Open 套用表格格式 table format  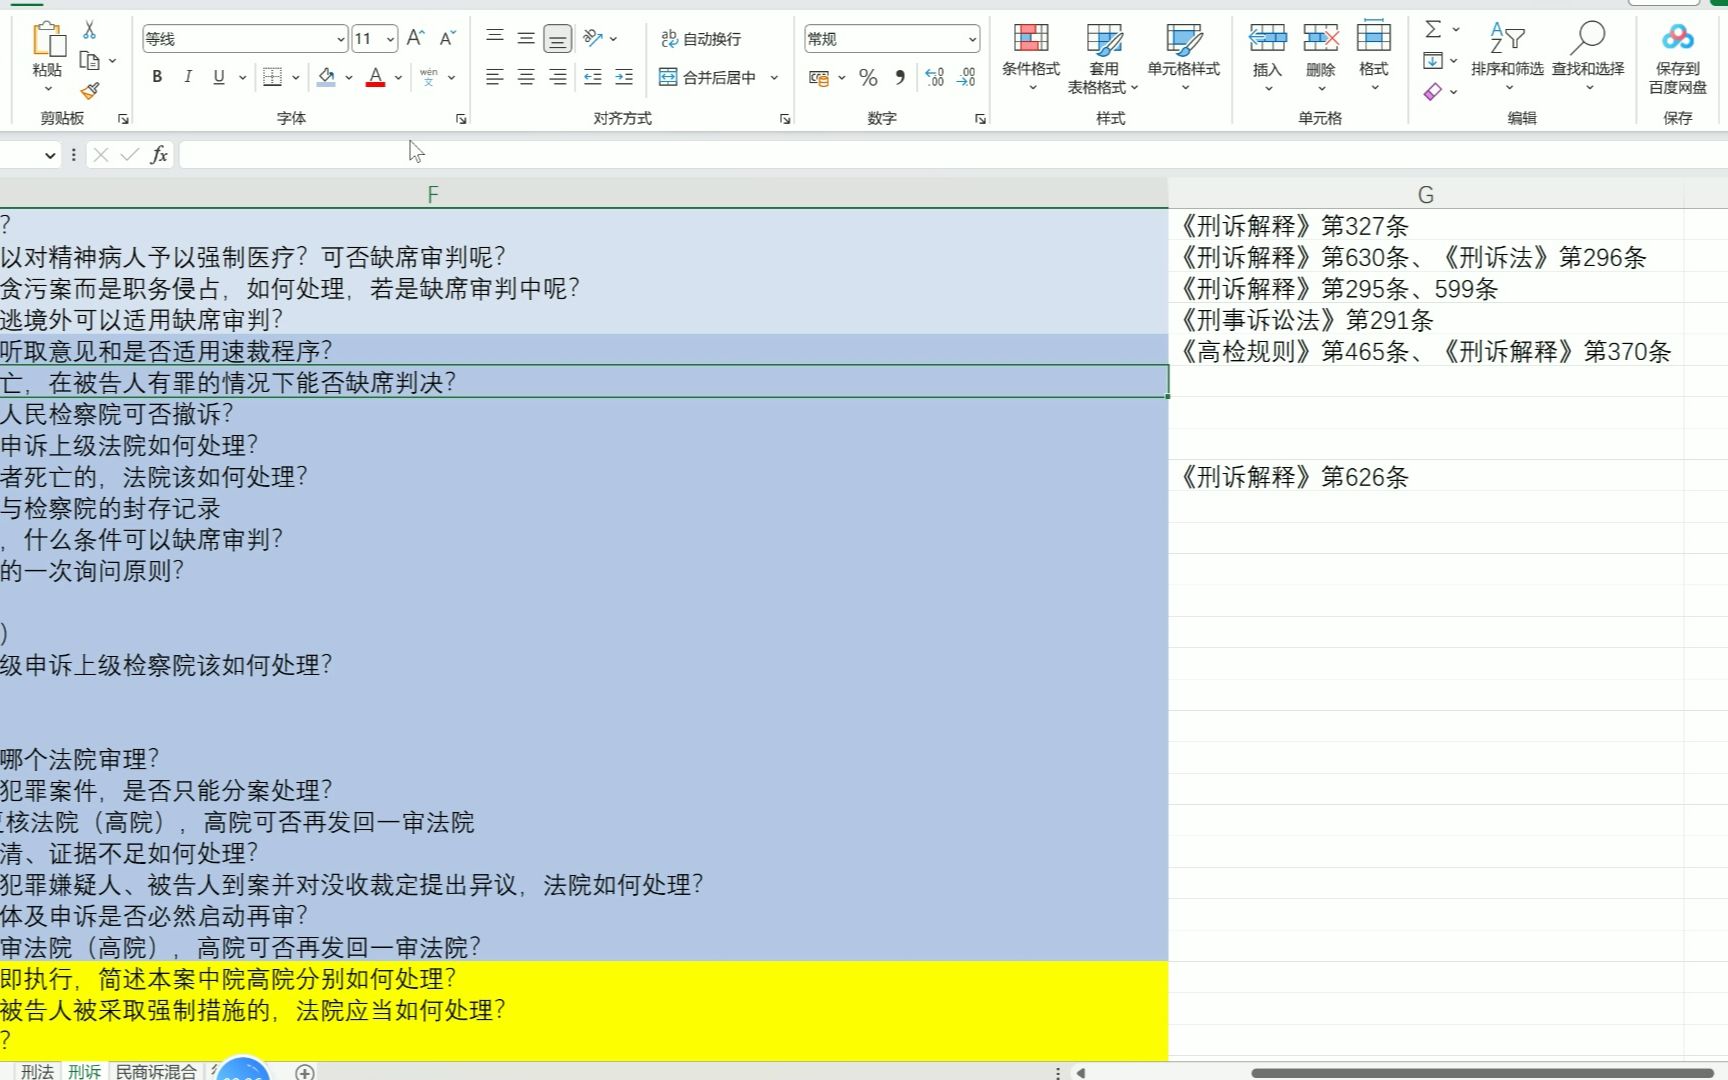(x=1104, y=57)
